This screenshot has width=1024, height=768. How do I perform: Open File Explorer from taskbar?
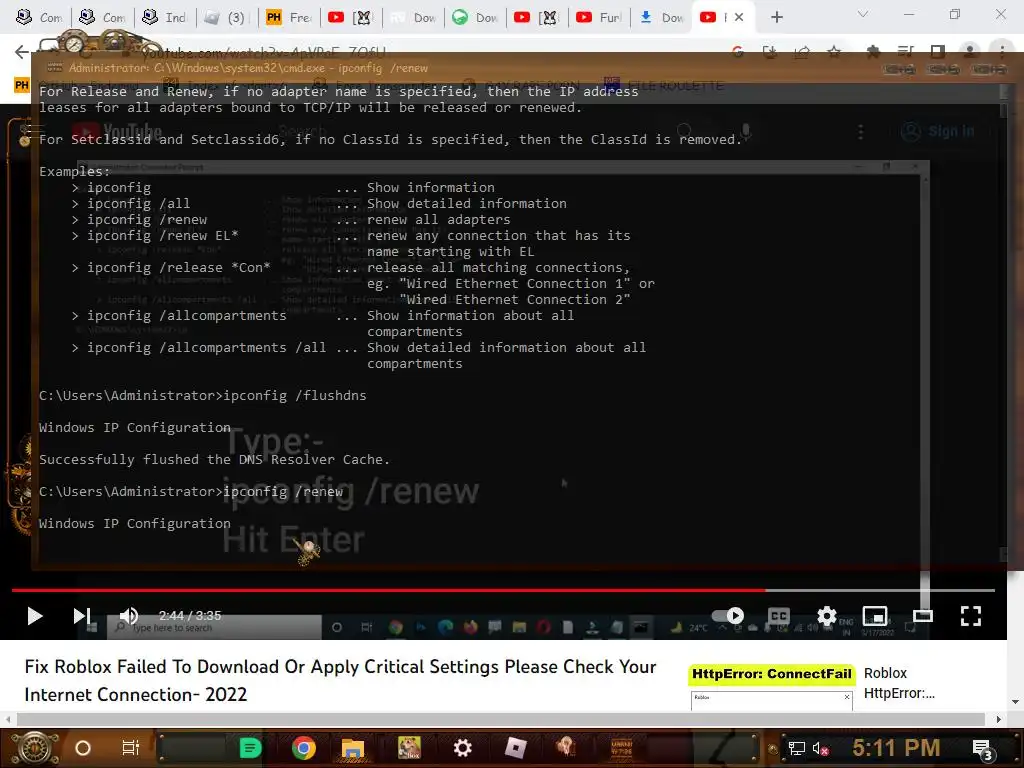[x=353, y=748]
